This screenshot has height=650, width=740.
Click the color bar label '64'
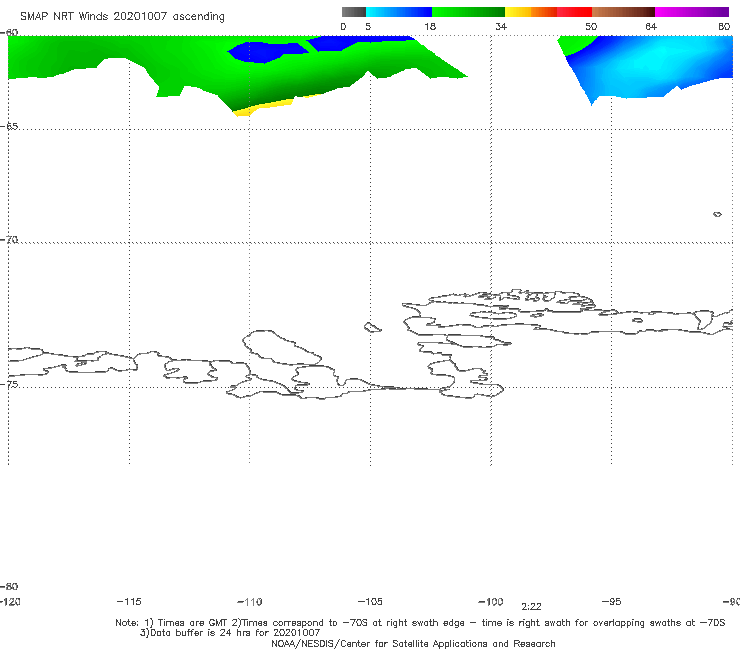click(651, 27)
